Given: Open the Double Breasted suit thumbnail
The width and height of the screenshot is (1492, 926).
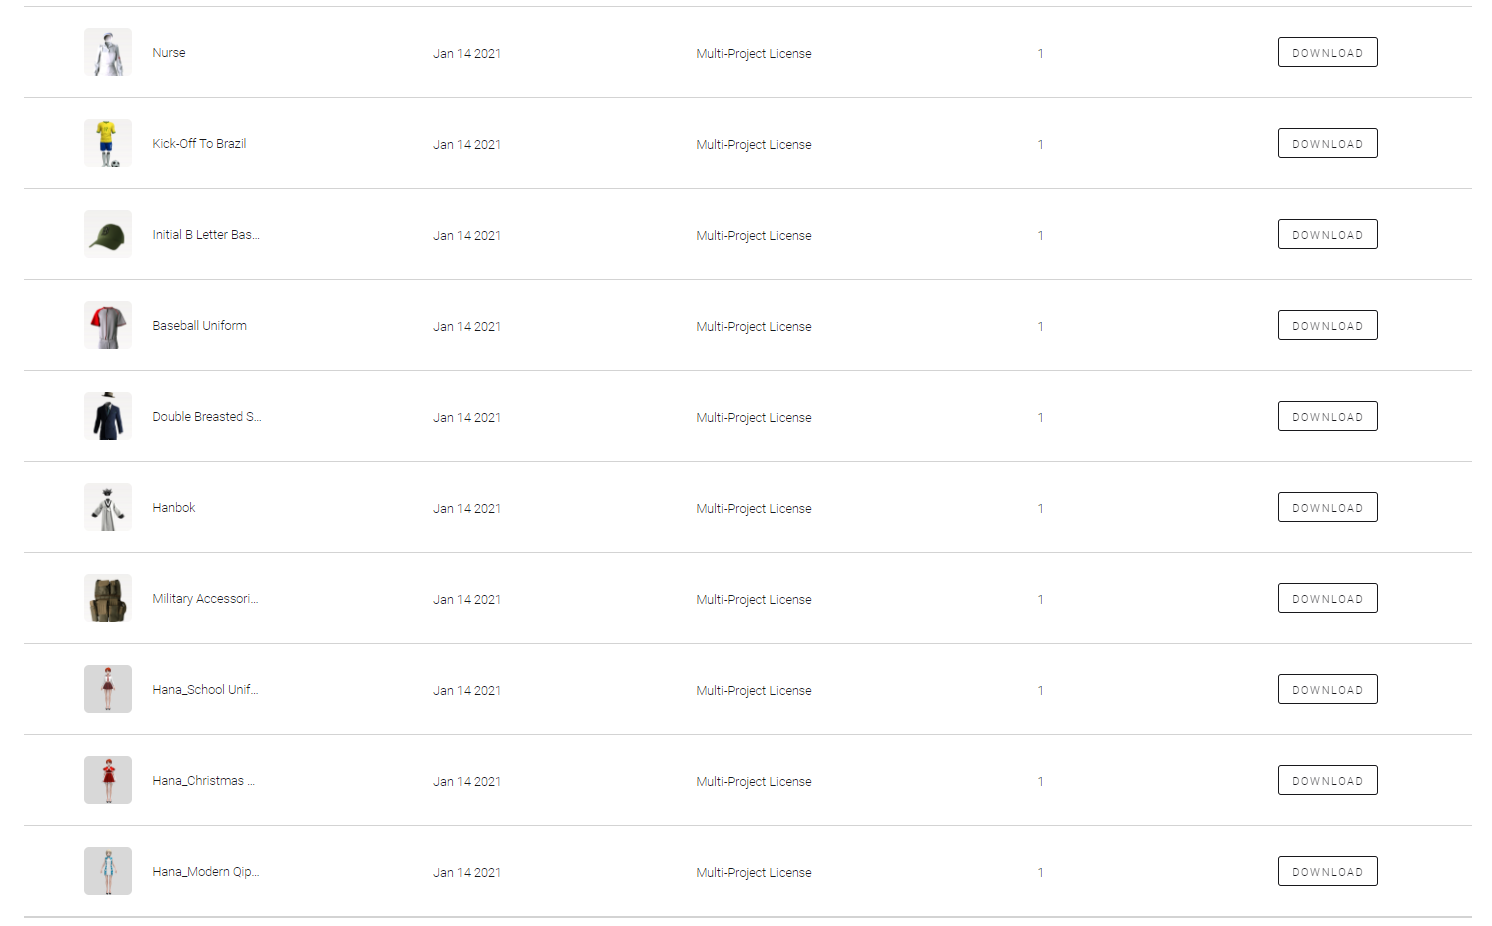Looking at the screenshot, I should 108,416.
